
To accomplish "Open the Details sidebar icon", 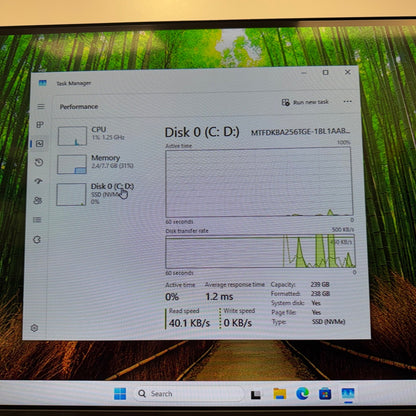I will [37, 220].
